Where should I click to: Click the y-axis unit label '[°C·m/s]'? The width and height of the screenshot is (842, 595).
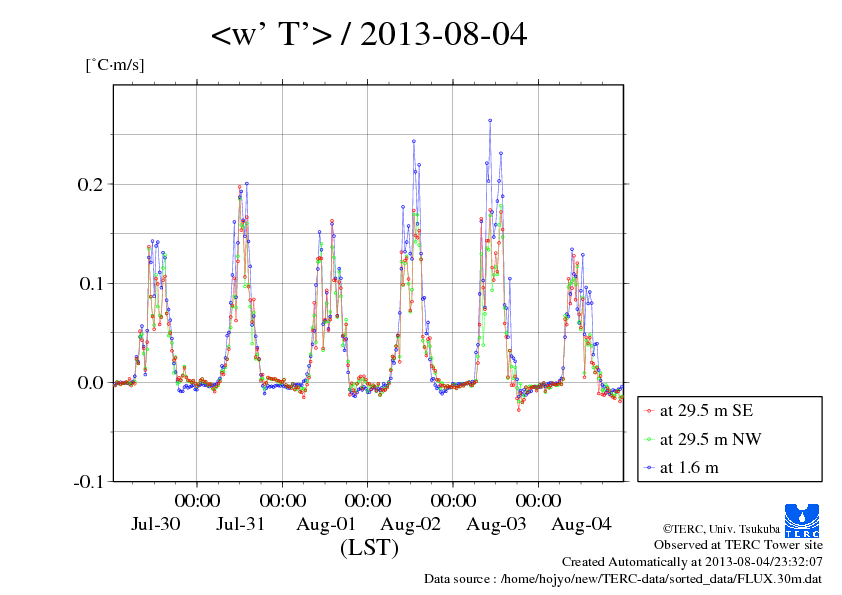[115, 65]
